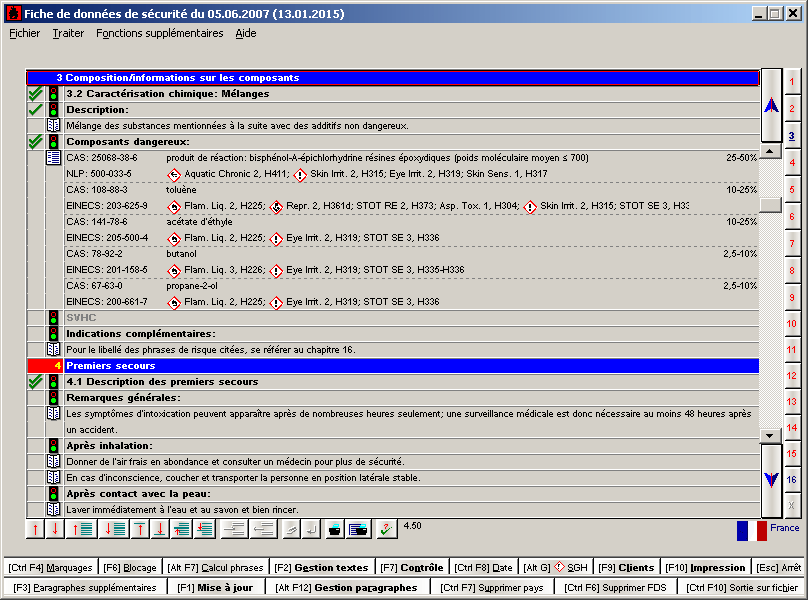Jump to chapter 8 in the side tabs
Screen dimensions: 808x600
pos(792,271)
